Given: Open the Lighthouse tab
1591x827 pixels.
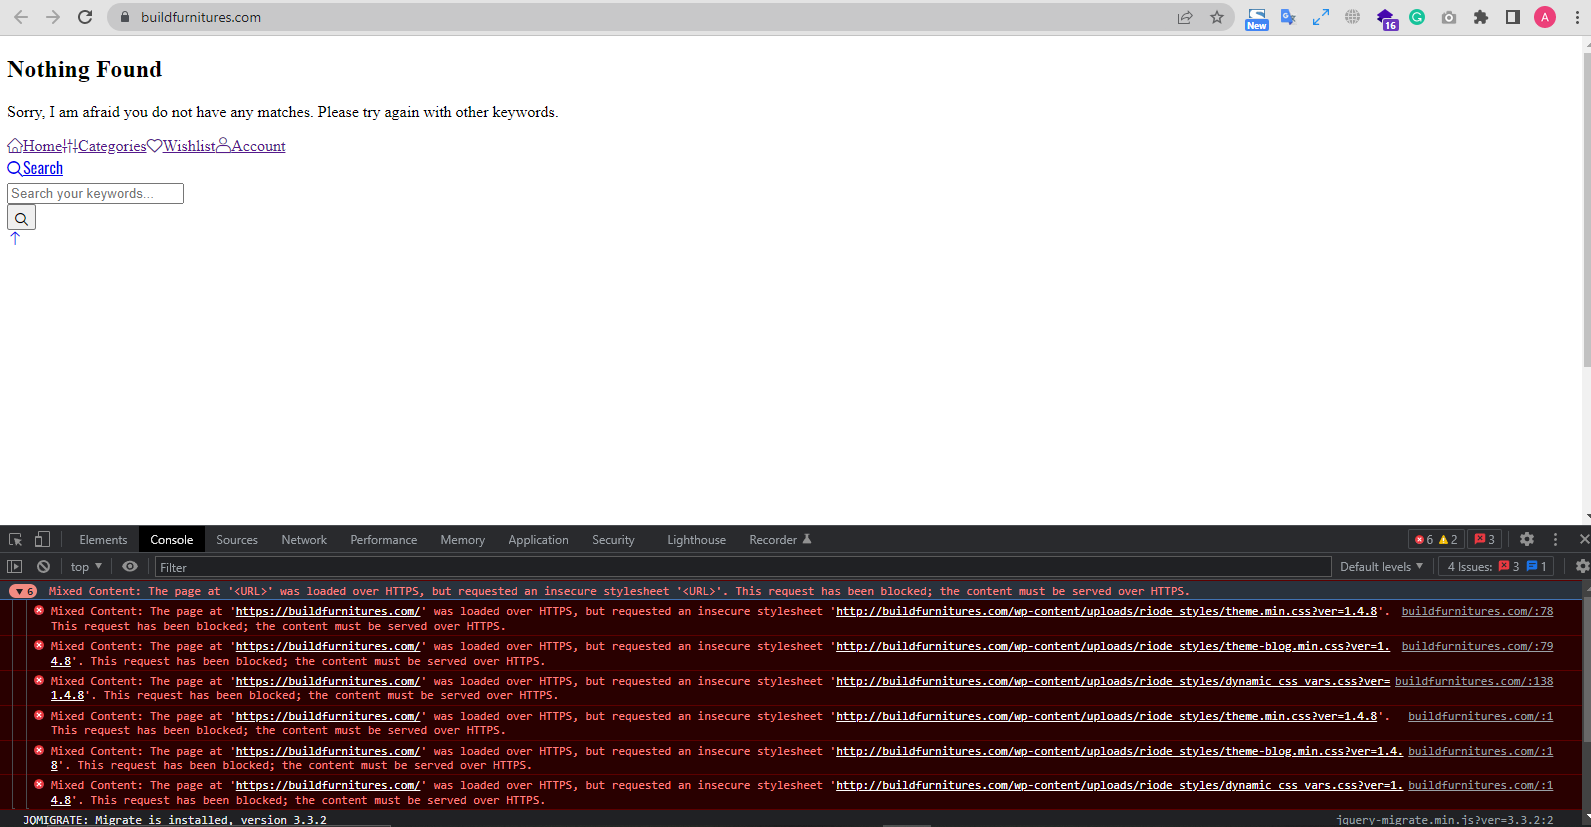Looking at the screenshot, I should coord(697,539).
